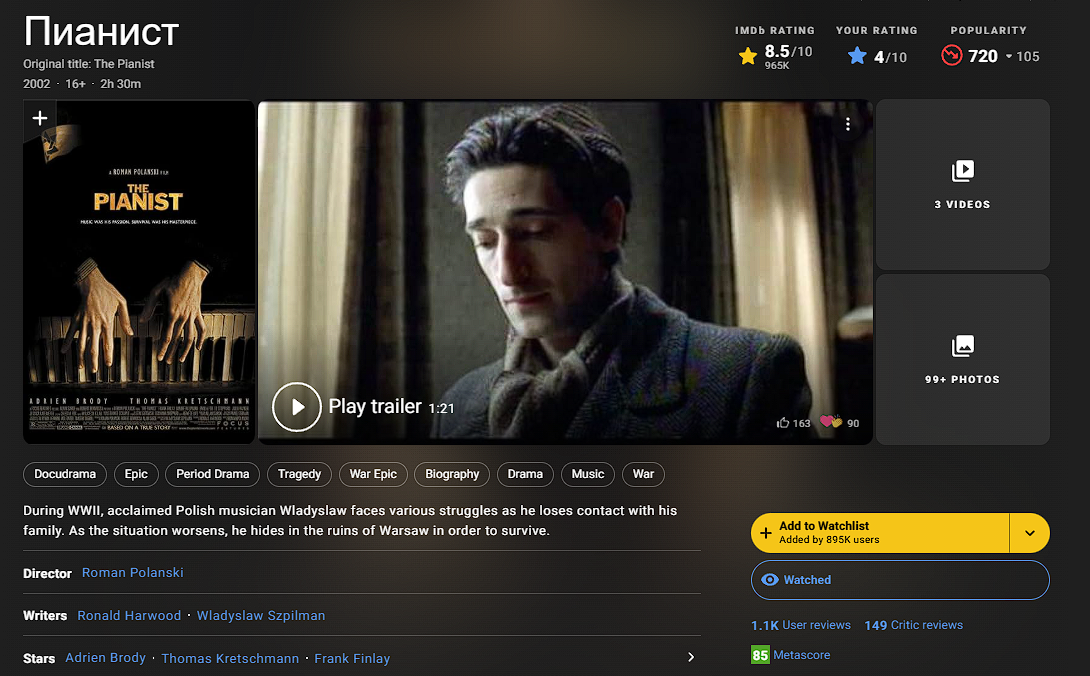The height and width of the screenshot is (676, 1090).
Task: Open the three-dot menu on the trailer
Action: point(847,124)
